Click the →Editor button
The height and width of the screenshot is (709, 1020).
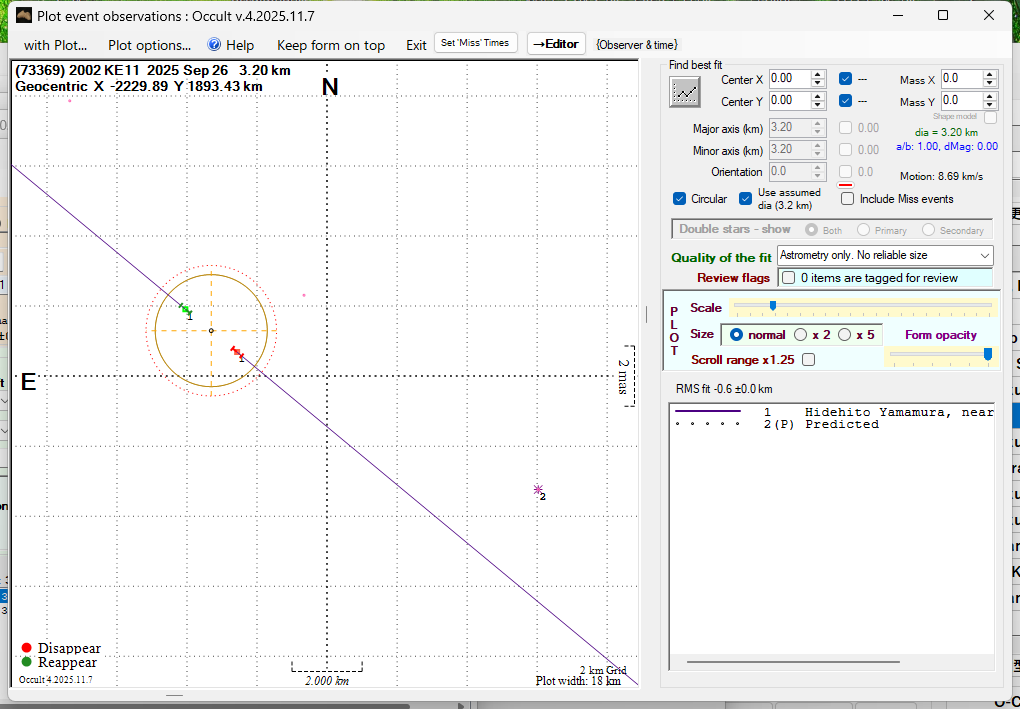[x=556, y=44]
